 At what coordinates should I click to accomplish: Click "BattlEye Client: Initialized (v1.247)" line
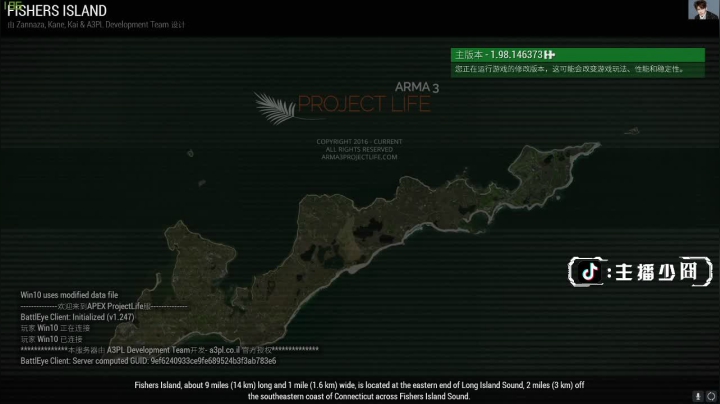coord(78,317)
